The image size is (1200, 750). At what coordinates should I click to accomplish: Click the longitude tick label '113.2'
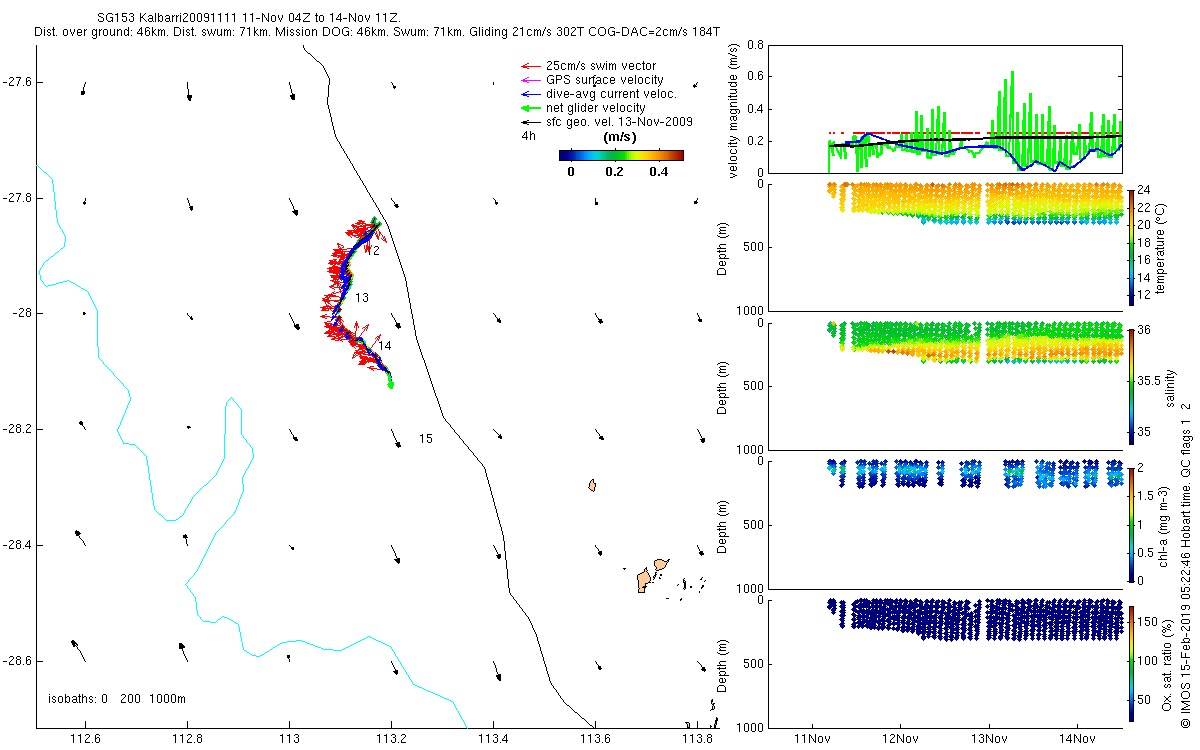(391, 740)
